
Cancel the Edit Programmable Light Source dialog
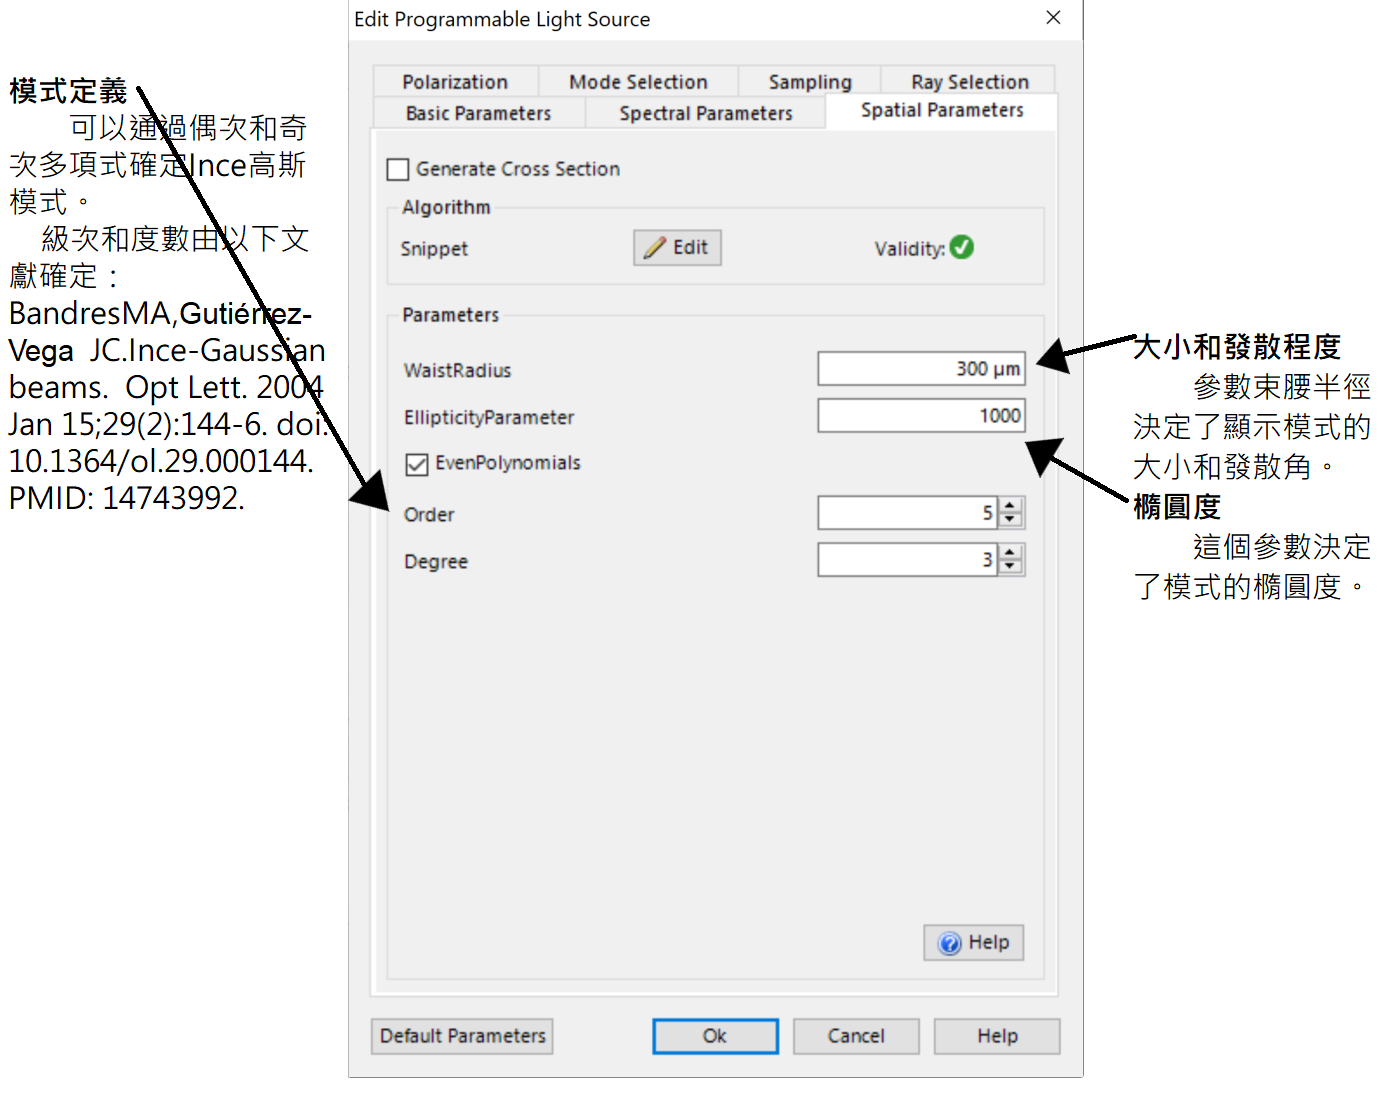coord(856,1036)
